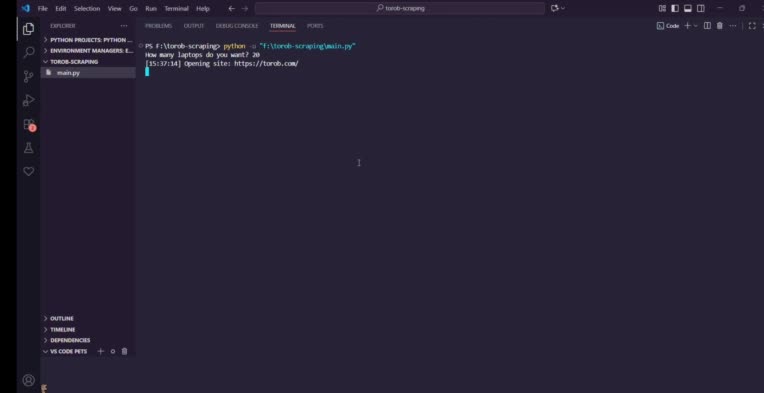The width and height of the screenshot is (764, 393).
Task: Expand the Environment Managers section
Action: 88,51
